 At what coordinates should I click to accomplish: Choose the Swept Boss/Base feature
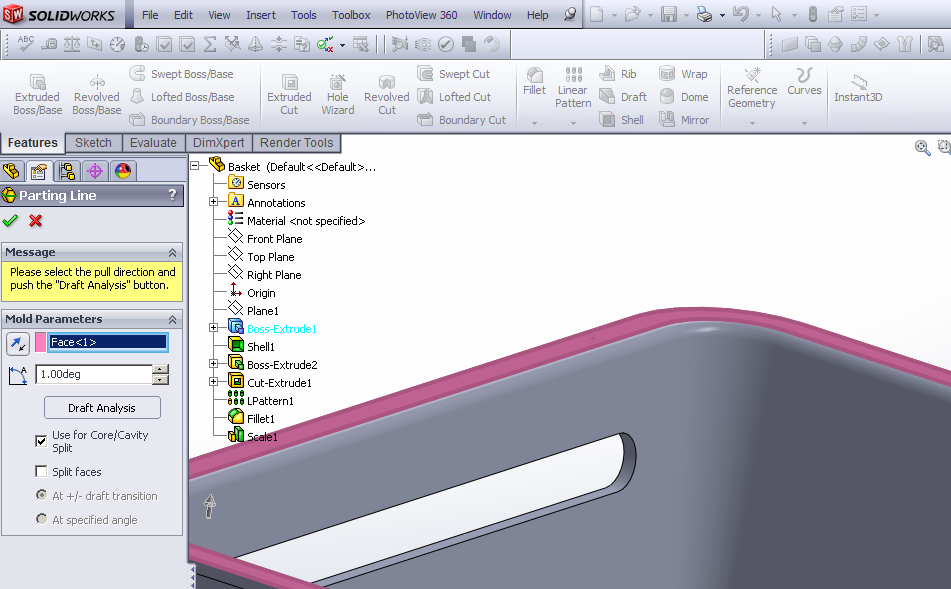[x=181, y=74]
